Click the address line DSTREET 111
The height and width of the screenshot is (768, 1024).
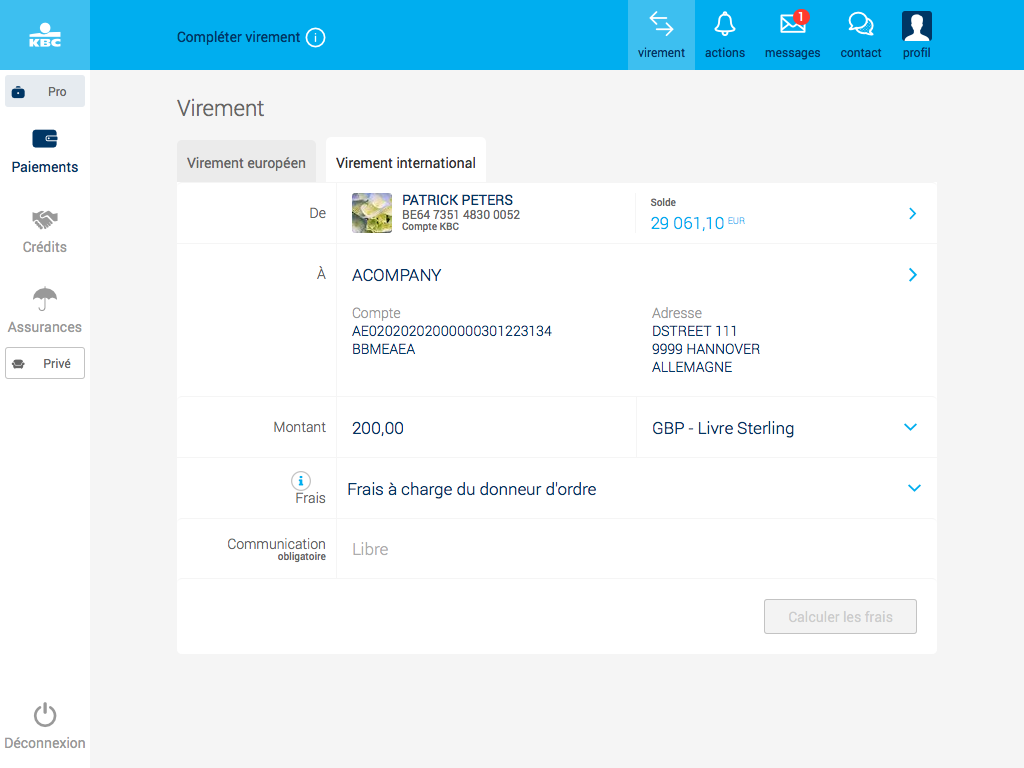(694, 331)
